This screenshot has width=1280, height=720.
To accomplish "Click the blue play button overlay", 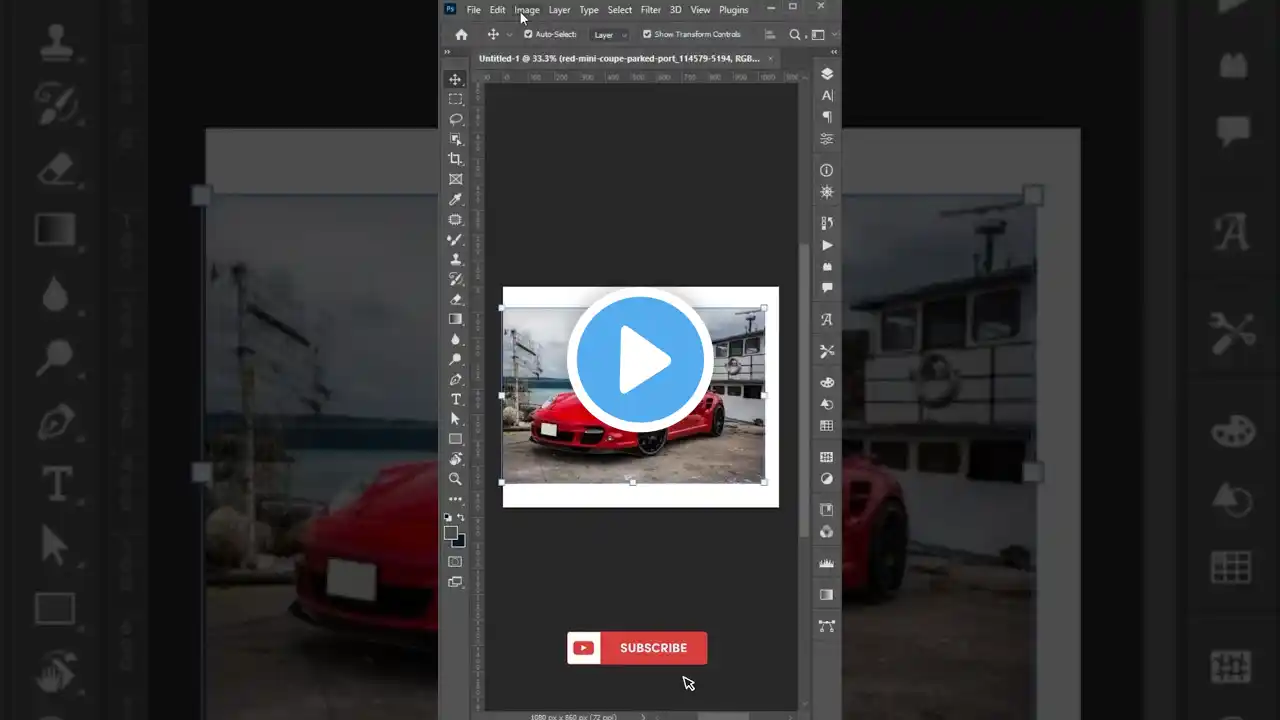I will click(x=640, y=360).
